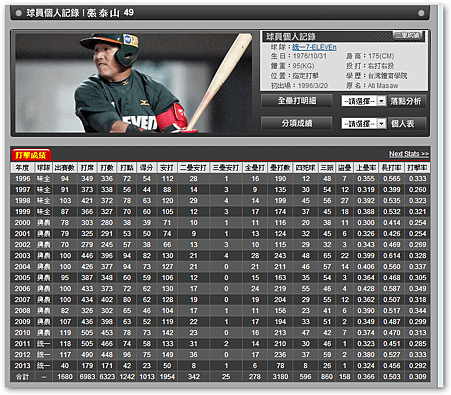Select the 合計 totals row
This screenshot has width=451, height=395.
coord(220,377)
